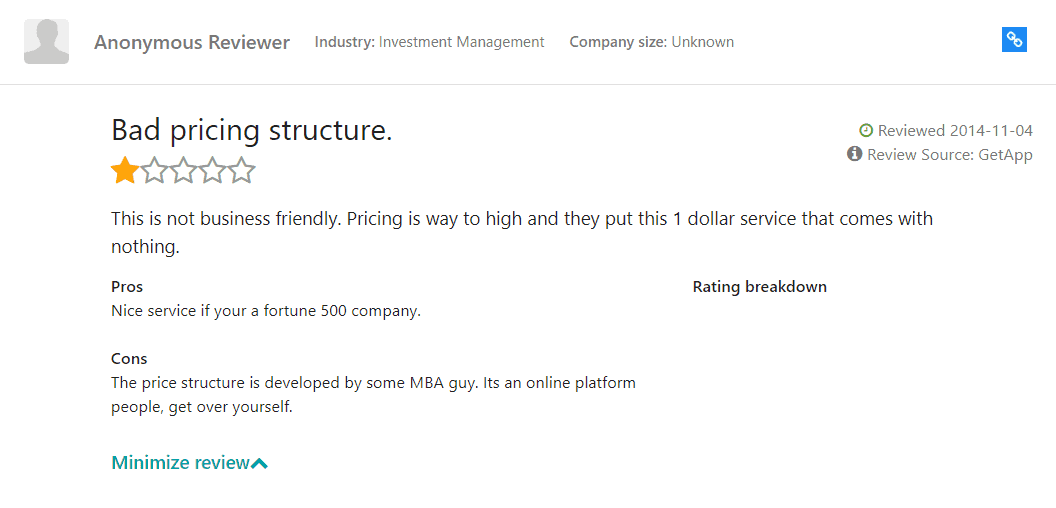Click the Anonymous Reviewer name
Viewport: 1056px width, 508px height.
(192, 42)
